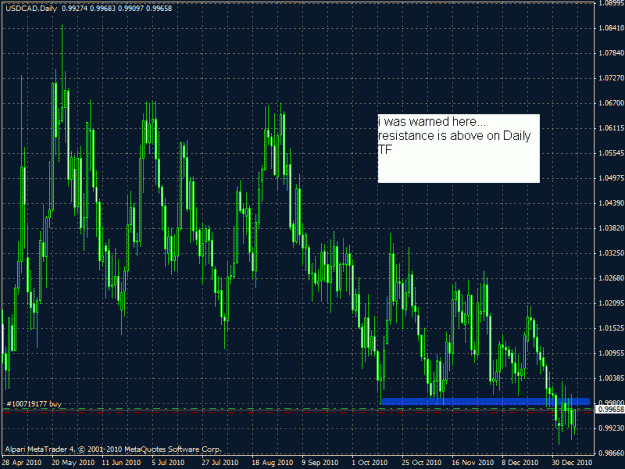This screenshot has width=625, height=469.
Task: Click the 8 Dec 2010 date label
Action: pyautogui.click(x=520, y=463)
